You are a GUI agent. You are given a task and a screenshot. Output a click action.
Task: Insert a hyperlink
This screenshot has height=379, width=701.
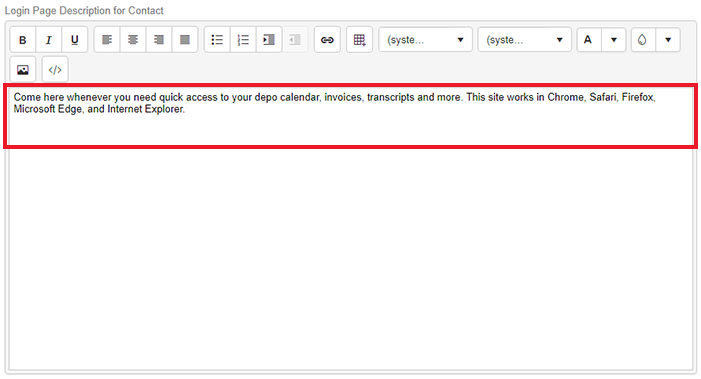point(327,40)
